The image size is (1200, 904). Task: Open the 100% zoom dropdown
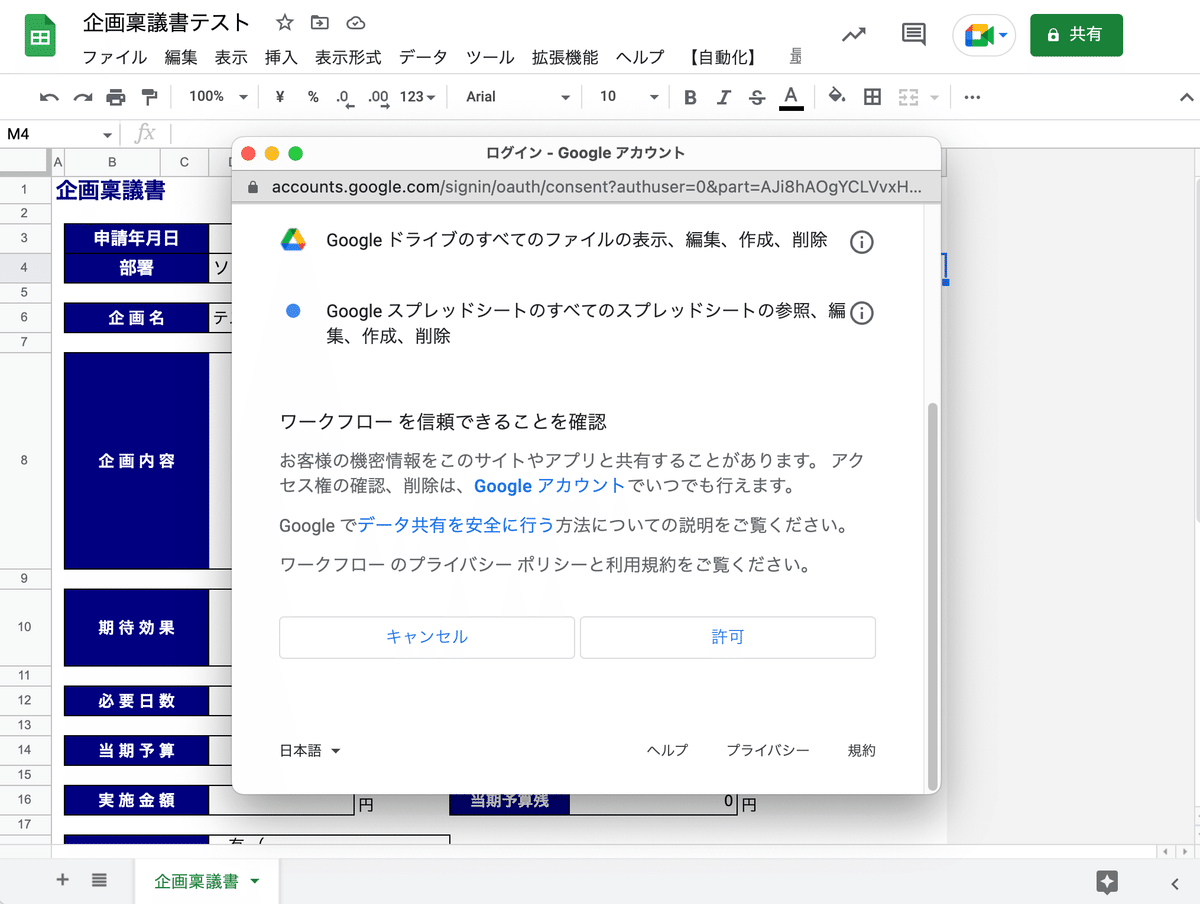217,97
